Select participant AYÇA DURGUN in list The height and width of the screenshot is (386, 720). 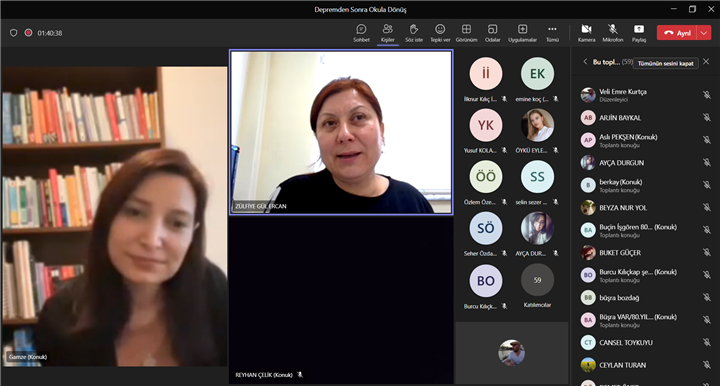coord(646,162)
